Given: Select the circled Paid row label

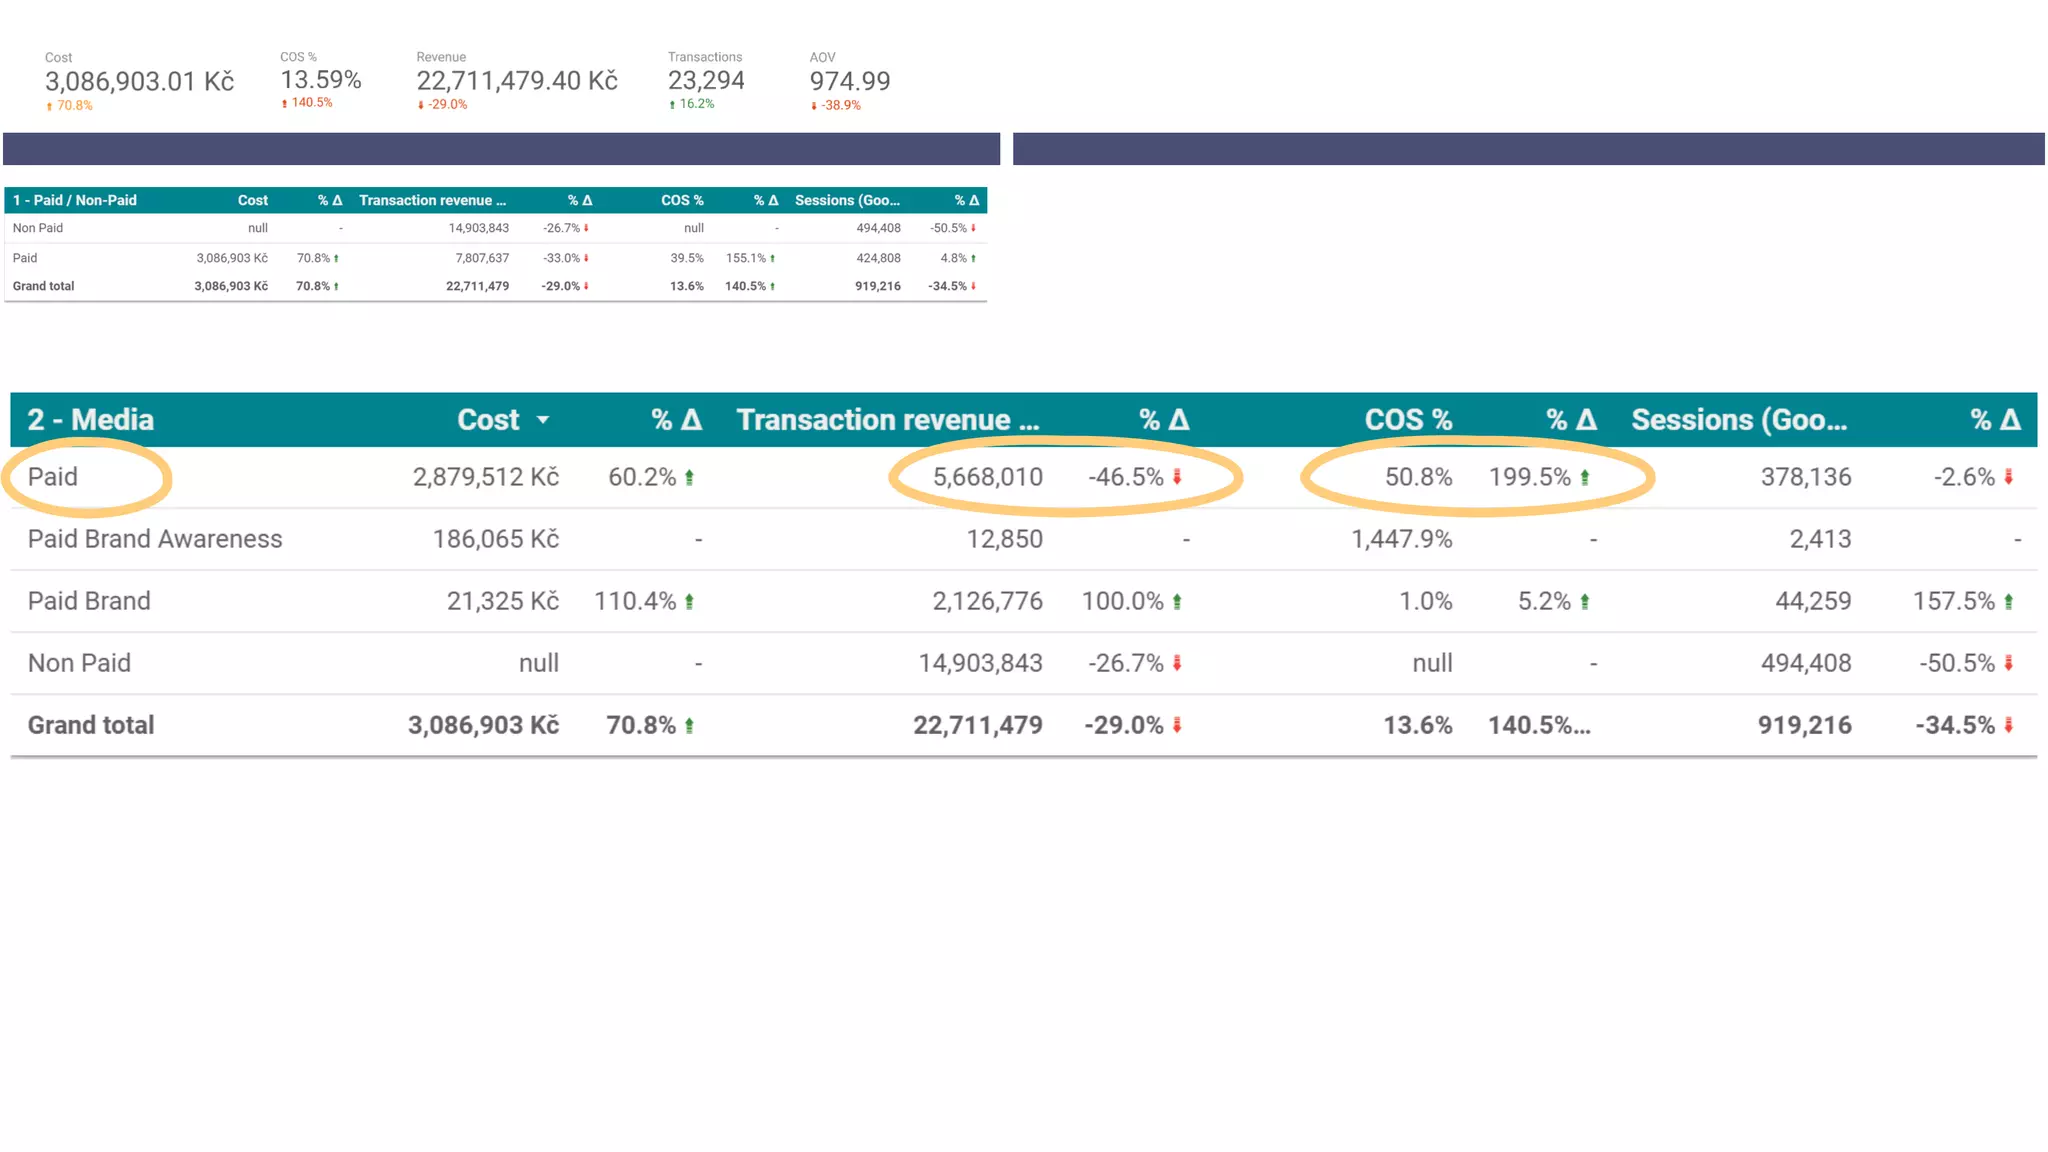Looking at the screenshot, I should point(53,477).
